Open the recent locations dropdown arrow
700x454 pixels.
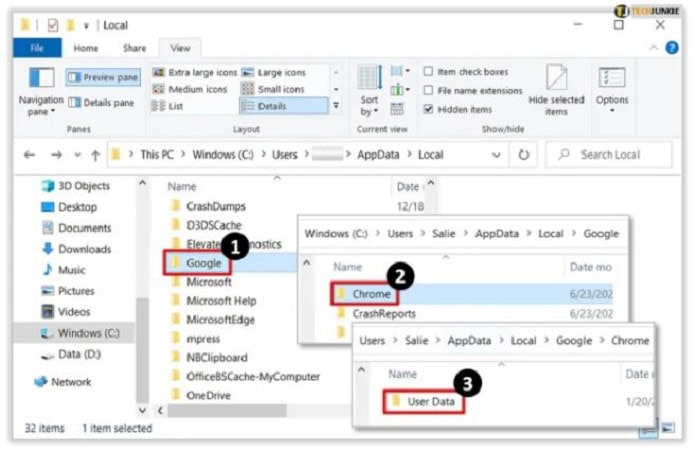point(78,155)
